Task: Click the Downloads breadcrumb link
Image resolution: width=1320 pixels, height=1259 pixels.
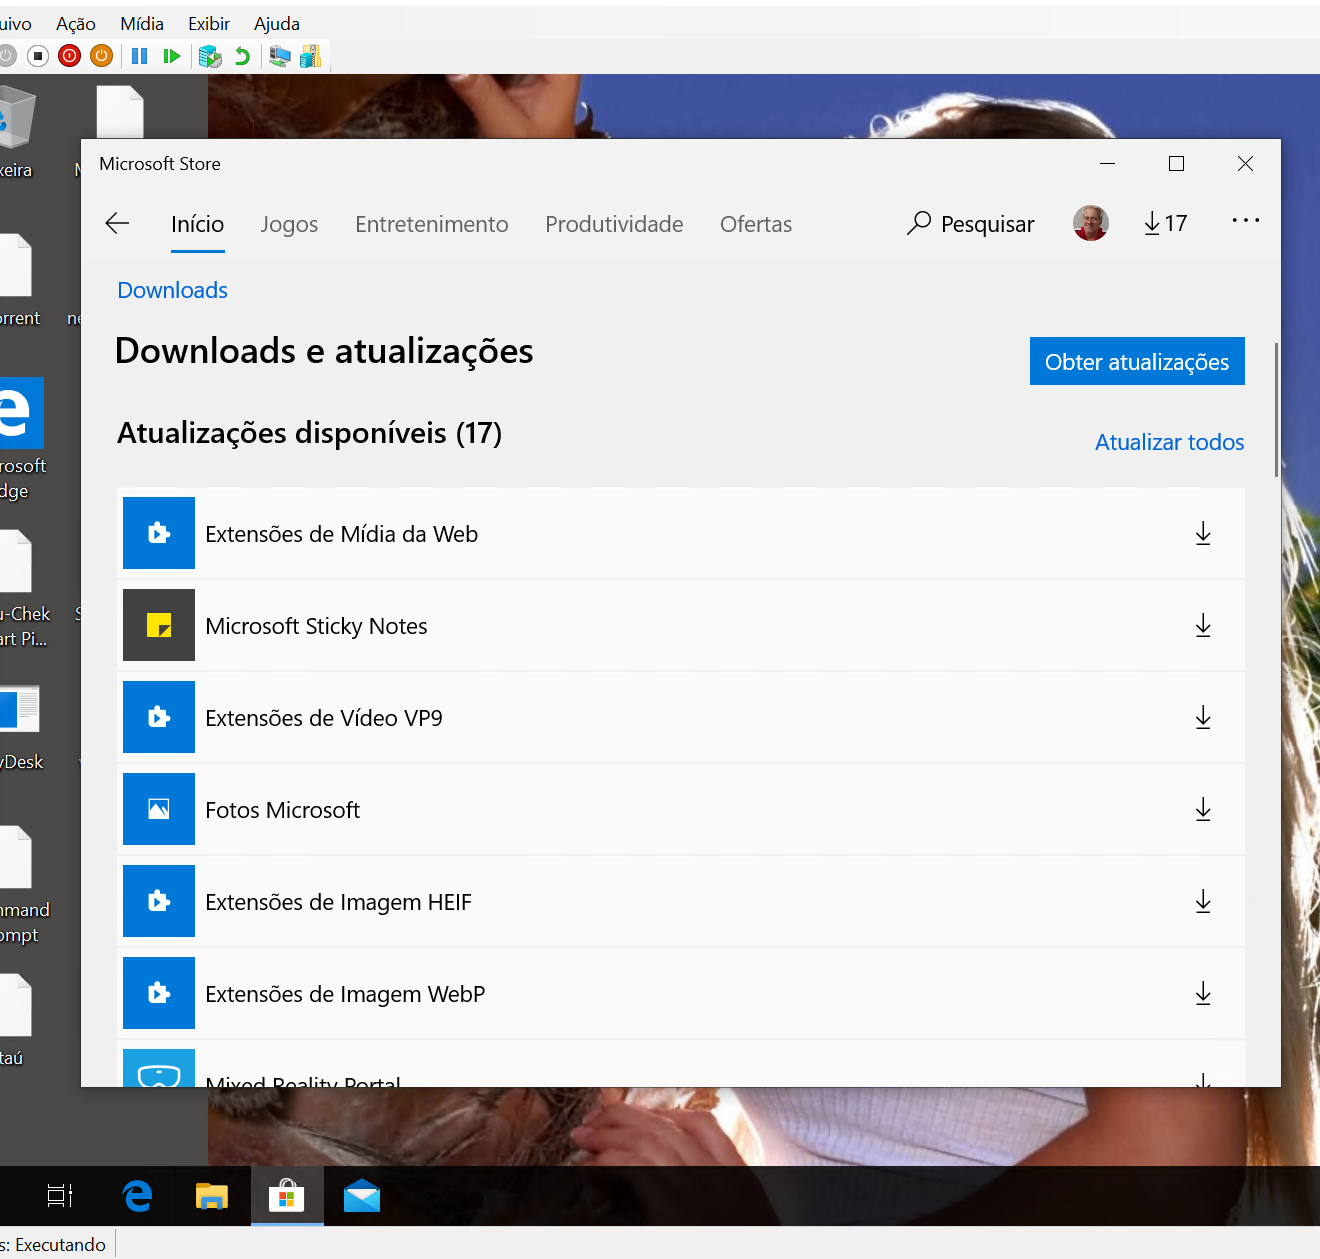Action: 173,290
